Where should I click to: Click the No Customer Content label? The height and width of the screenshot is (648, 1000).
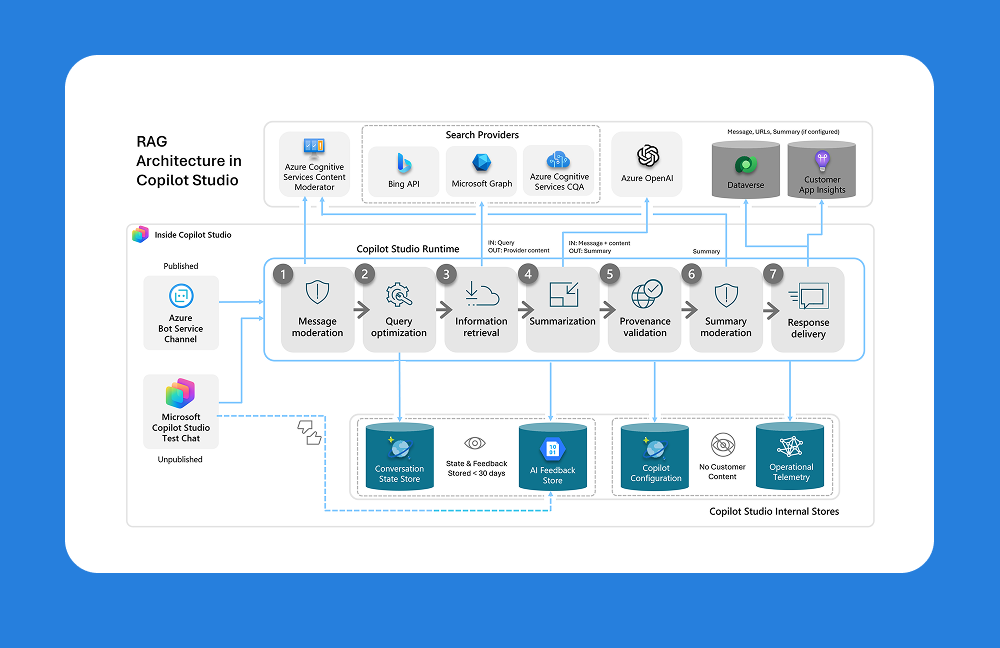tap(722, 472)
